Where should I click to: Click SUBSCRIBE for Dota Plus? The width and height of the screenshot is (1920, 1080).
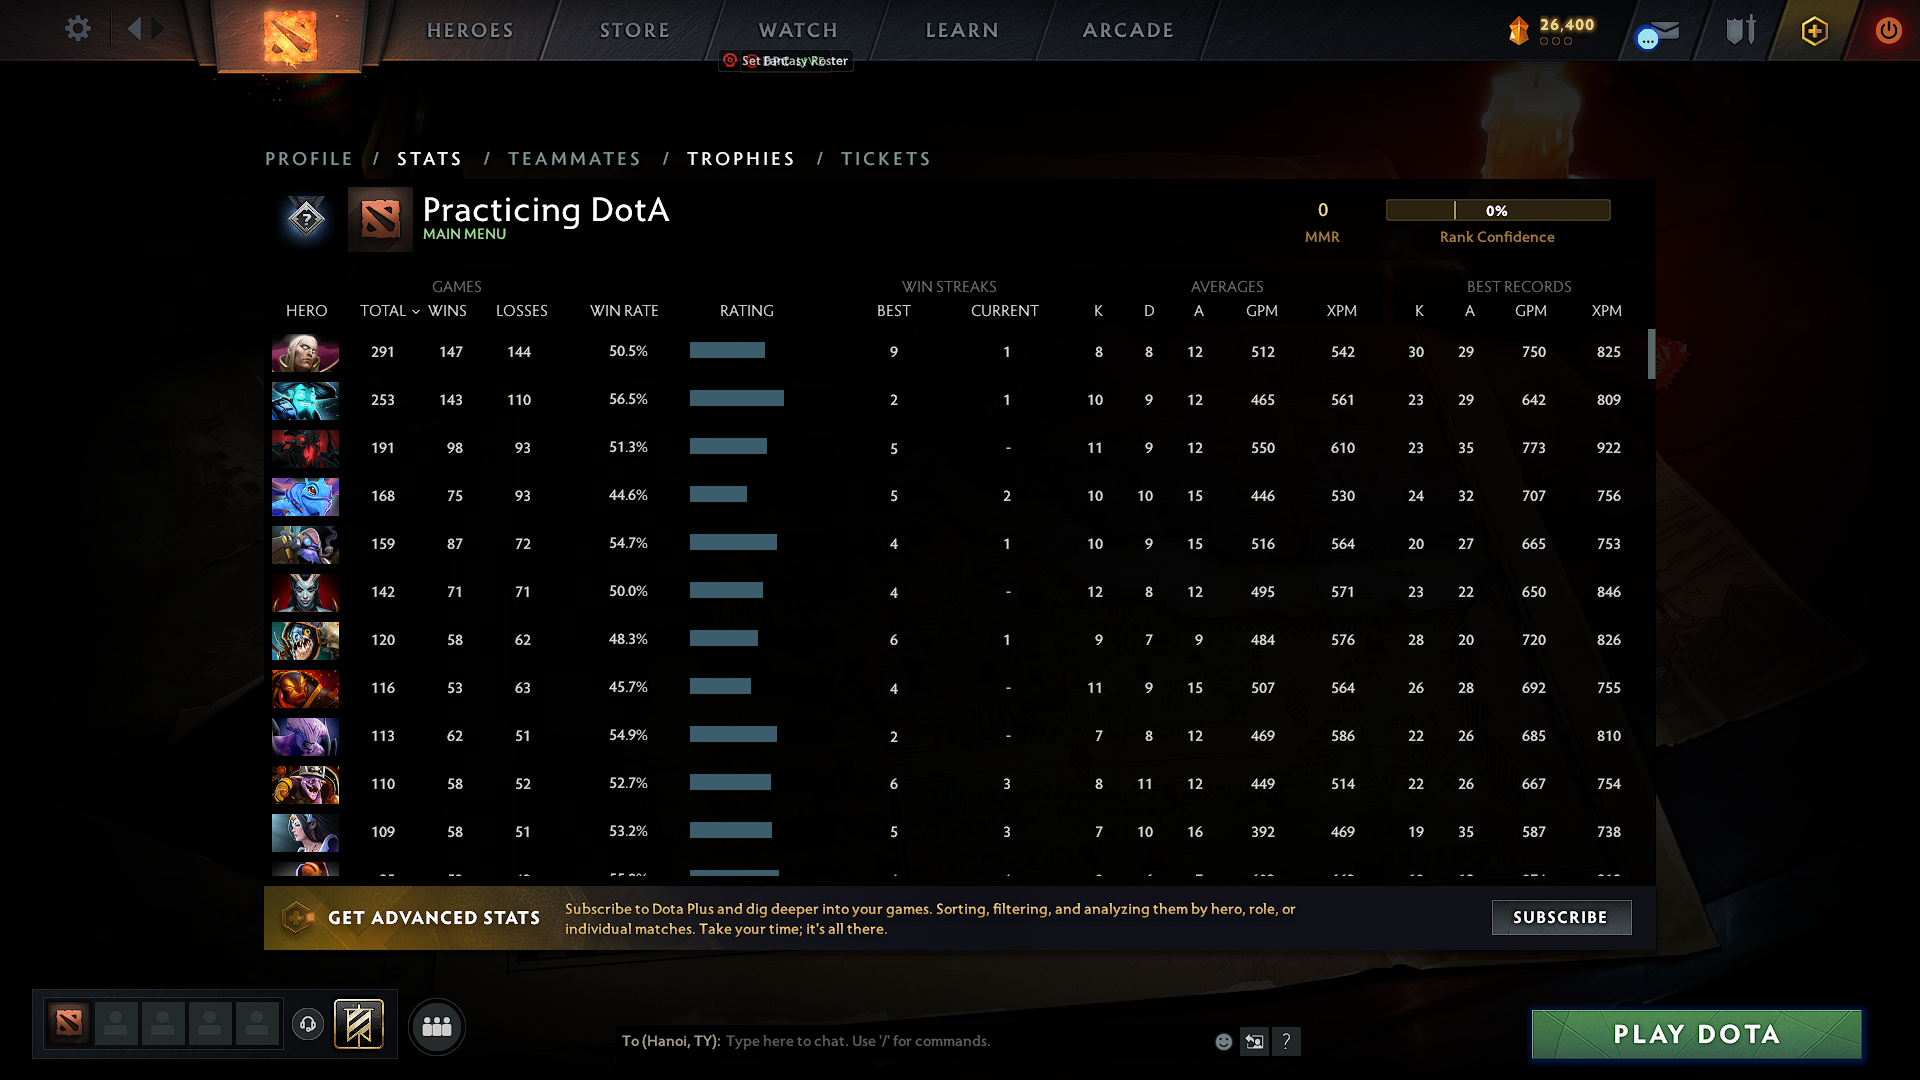pos(1561,917)
